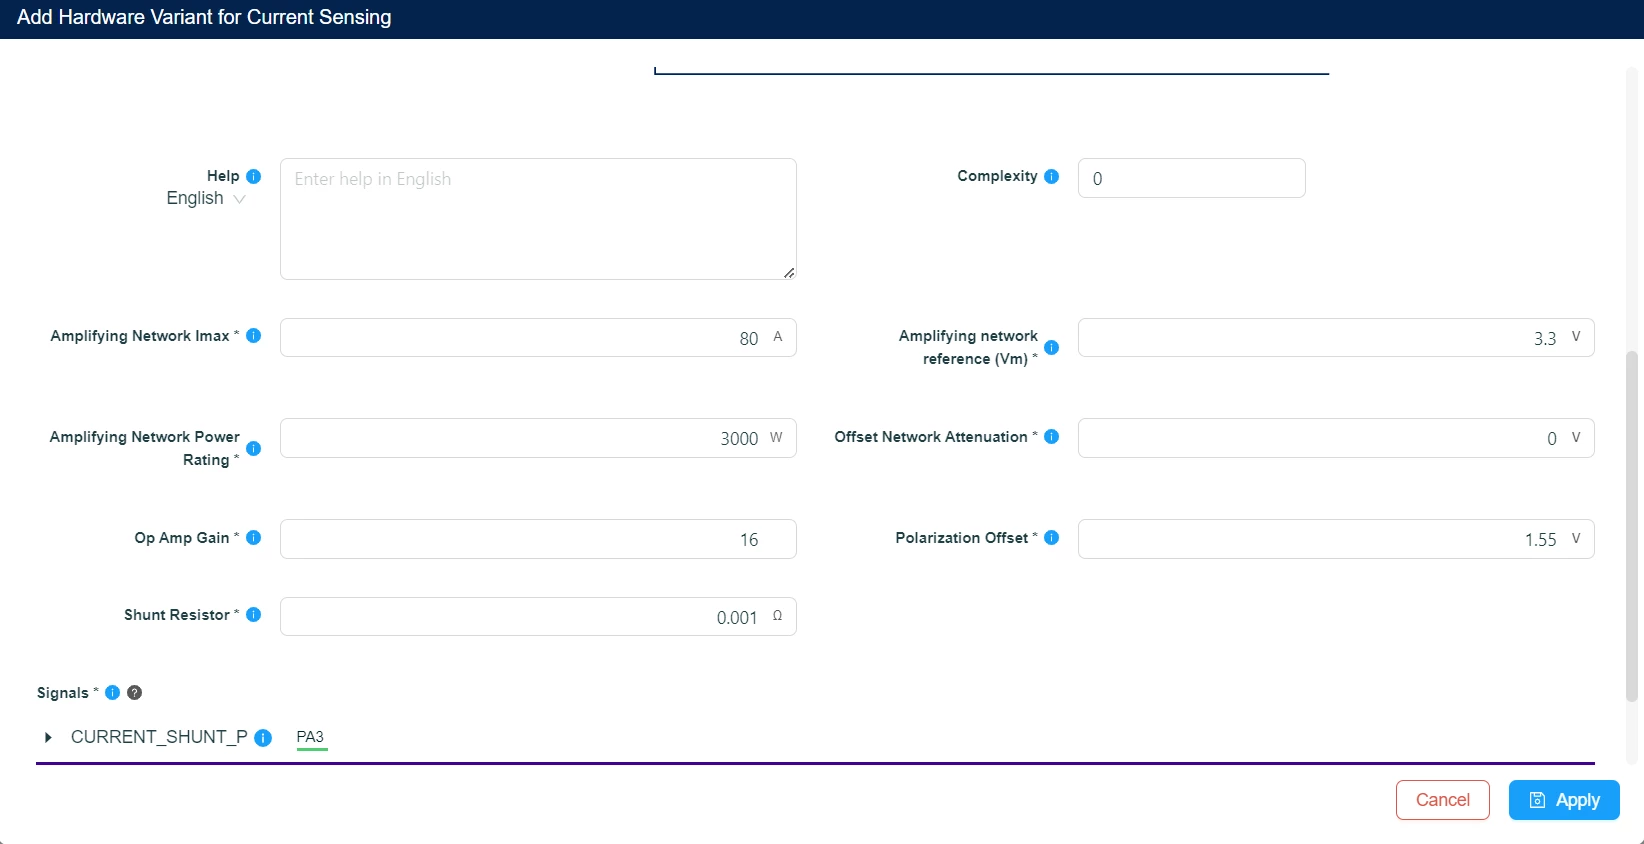Image resolution: width=1644 pixels, height=844 pixels.
Task: Click the CURRENT_SHUNT_P signal name
Action: [159, 737]
